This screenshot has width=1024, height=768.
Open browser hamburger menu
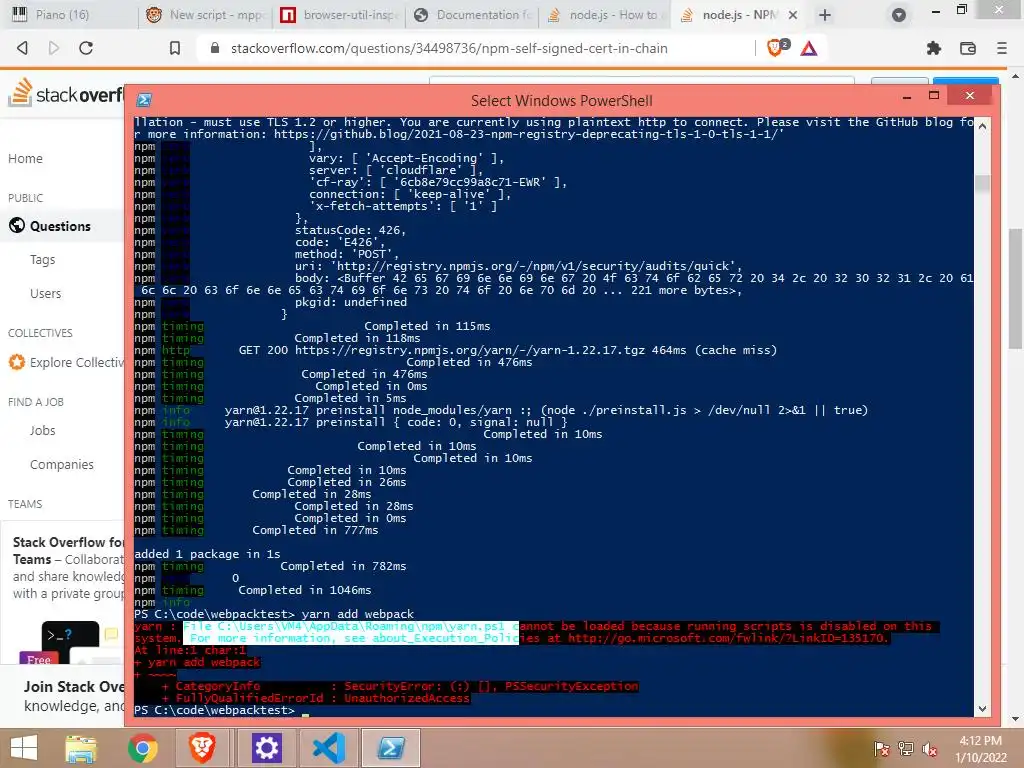click(x=1002, y=48)
